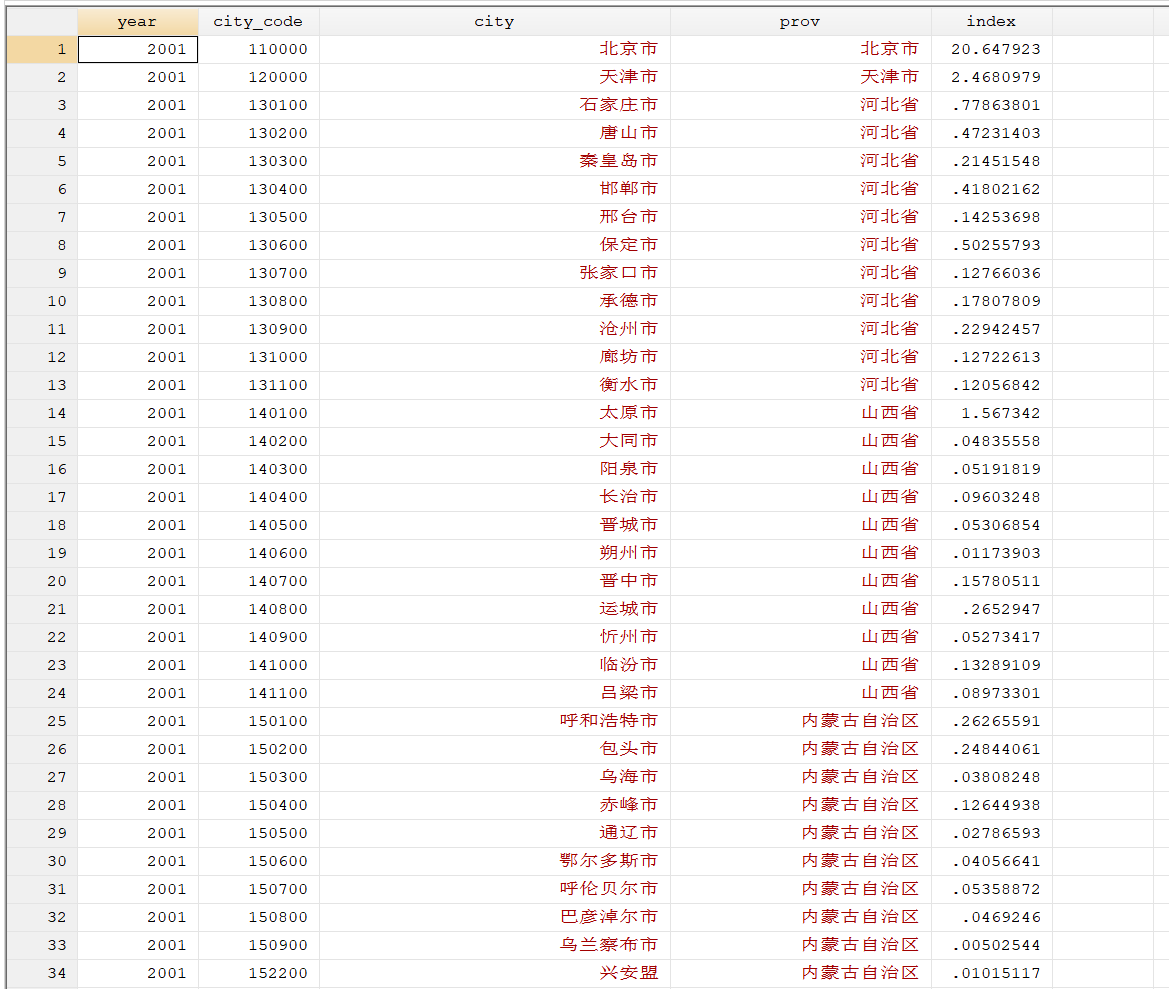Click city cell 运城市
1169x989 pixels.
(x=494, y=609)
